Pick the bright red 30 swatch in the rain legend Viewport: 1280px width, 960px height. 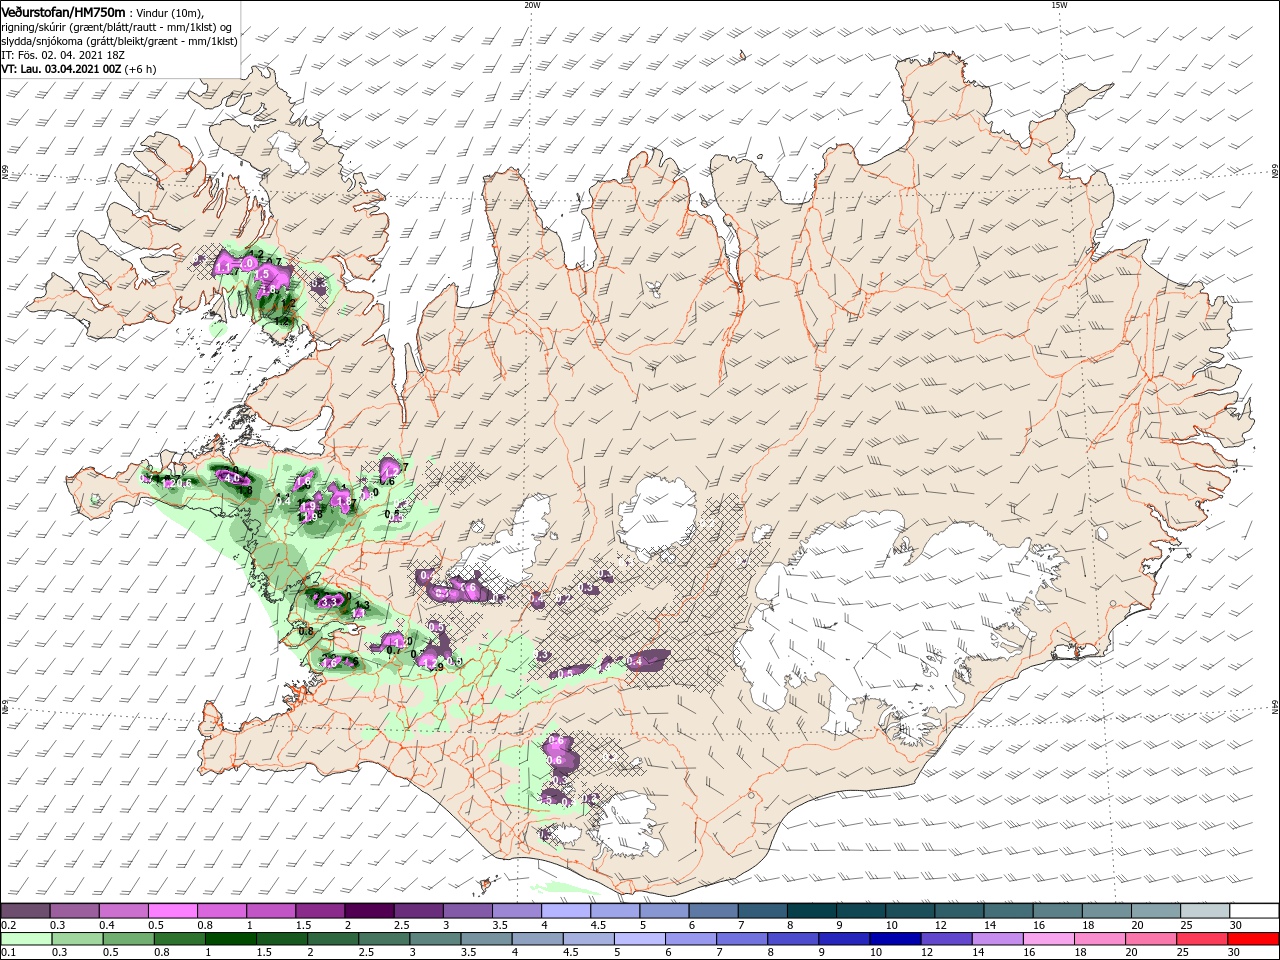[1254, 939]
